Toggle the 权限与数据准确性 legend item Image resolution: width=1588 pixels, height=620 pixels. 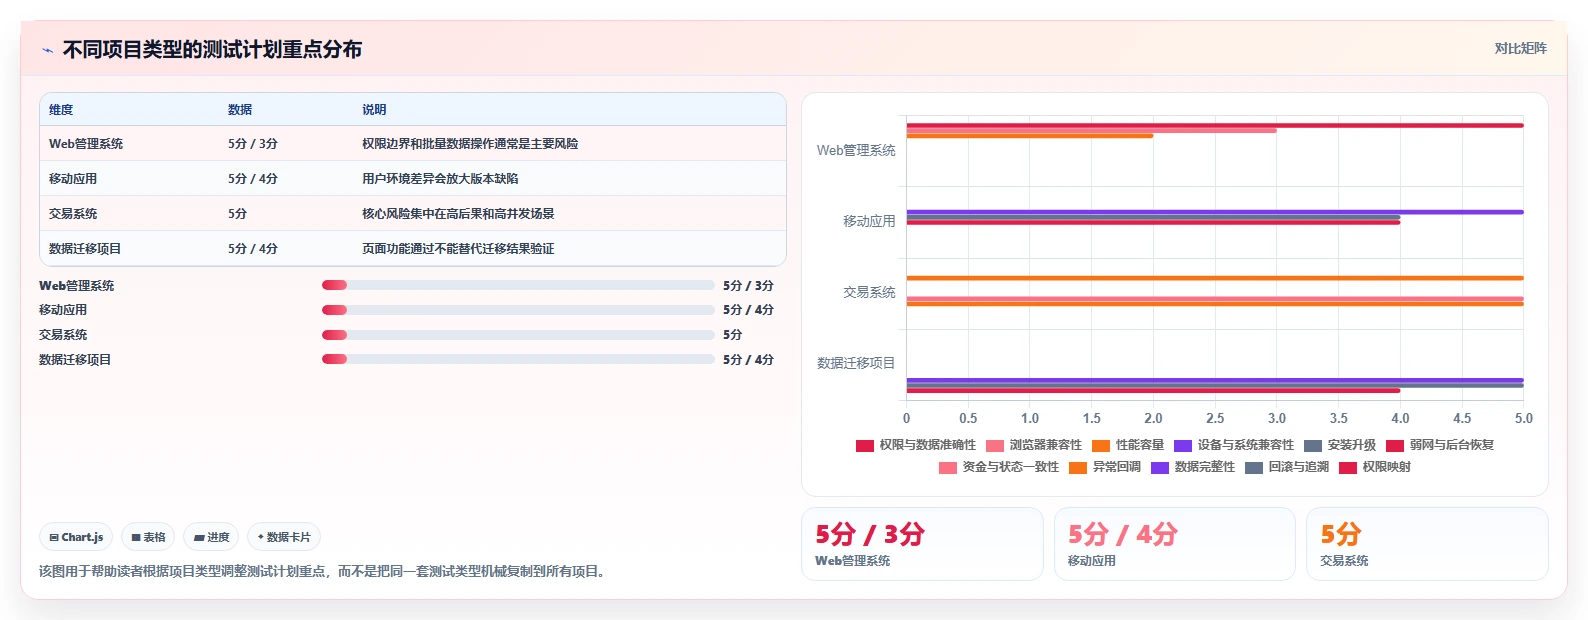pyautogui.click(x=916, y=445)
